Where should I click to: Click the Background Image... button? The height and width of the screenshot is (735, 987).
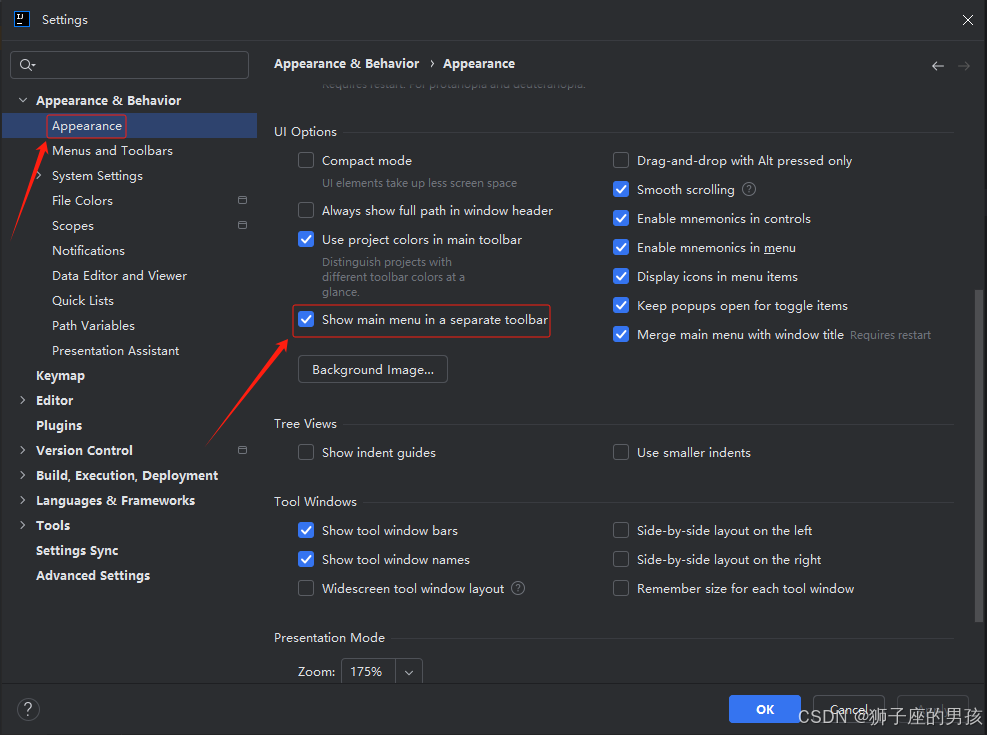[373, 369]
